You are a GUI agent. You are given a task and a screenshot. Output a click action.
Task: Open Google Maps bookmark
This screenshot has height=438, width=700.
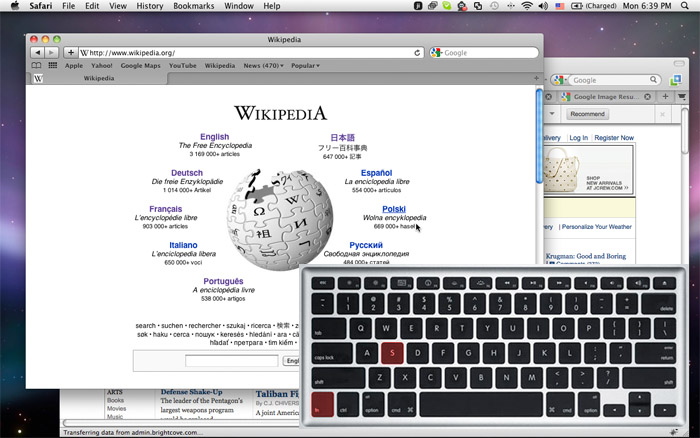click(x=140, y=66)
